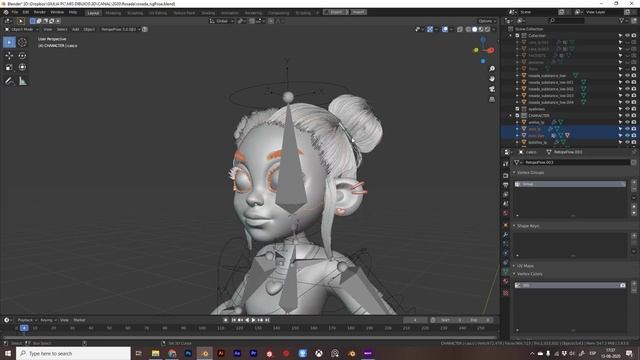The height and width of the screenshot is (360, 640).
Task: Add a new vertex color plus button
Action: tap(634, 283)
